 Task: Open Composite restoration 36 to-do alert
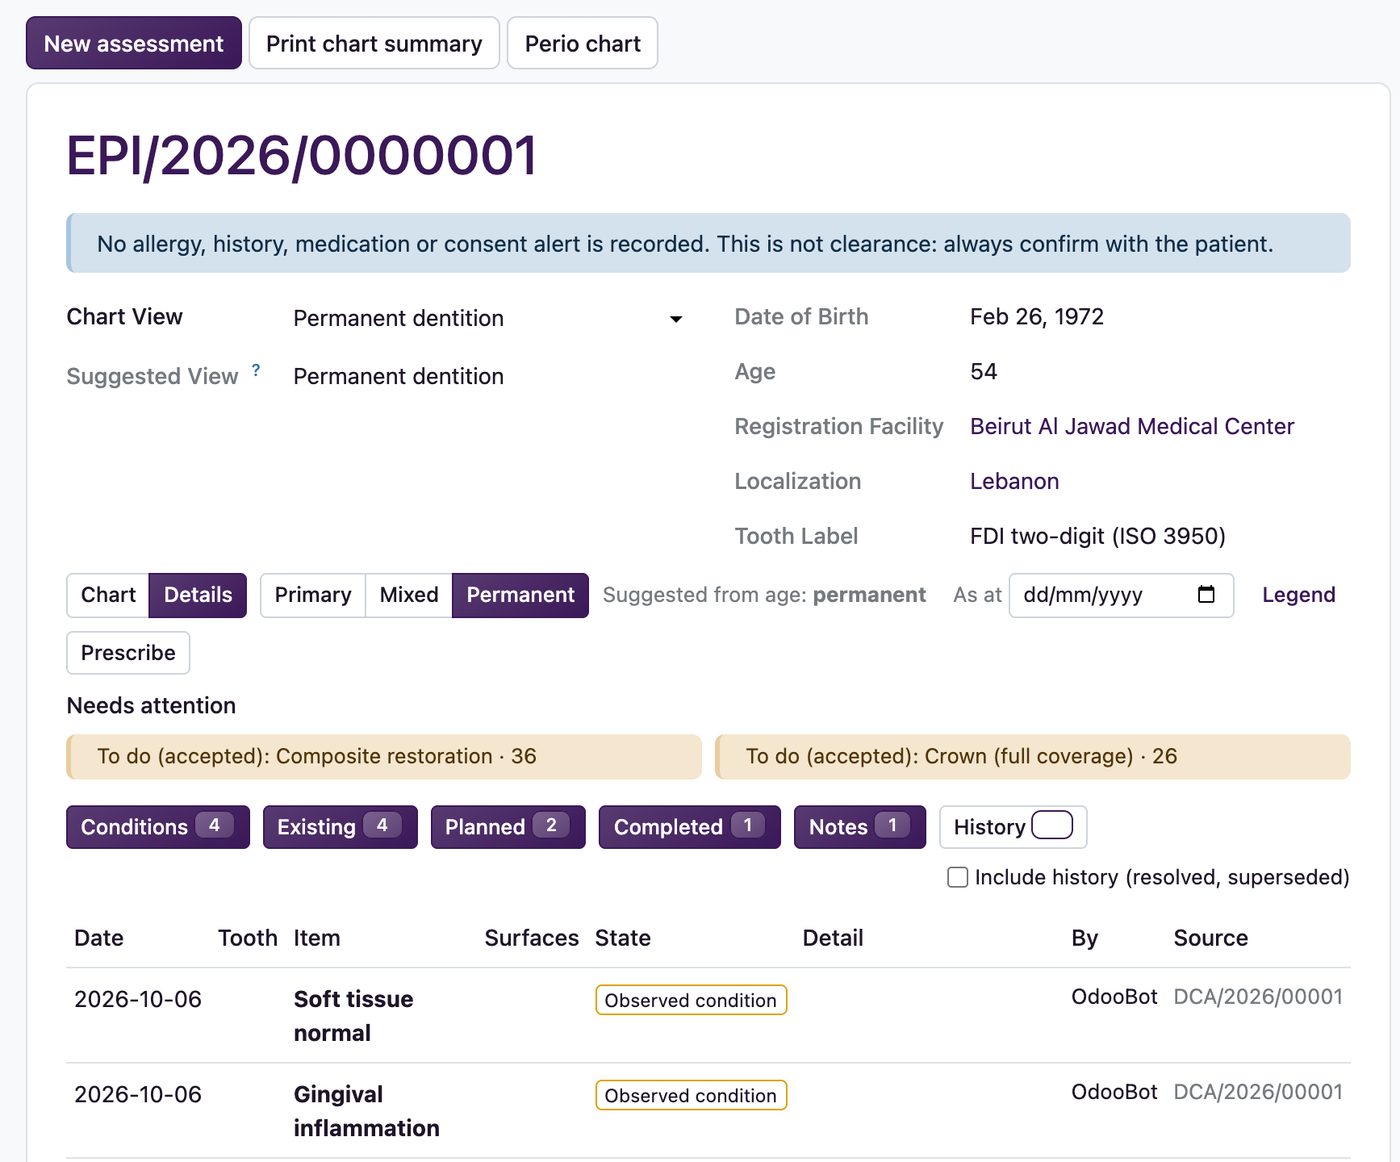click(x=384, y=757)
